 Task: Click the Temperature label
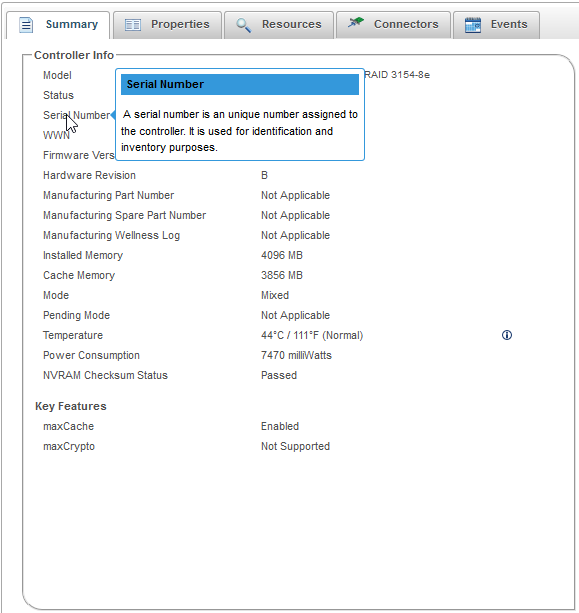tap(73, 335)
